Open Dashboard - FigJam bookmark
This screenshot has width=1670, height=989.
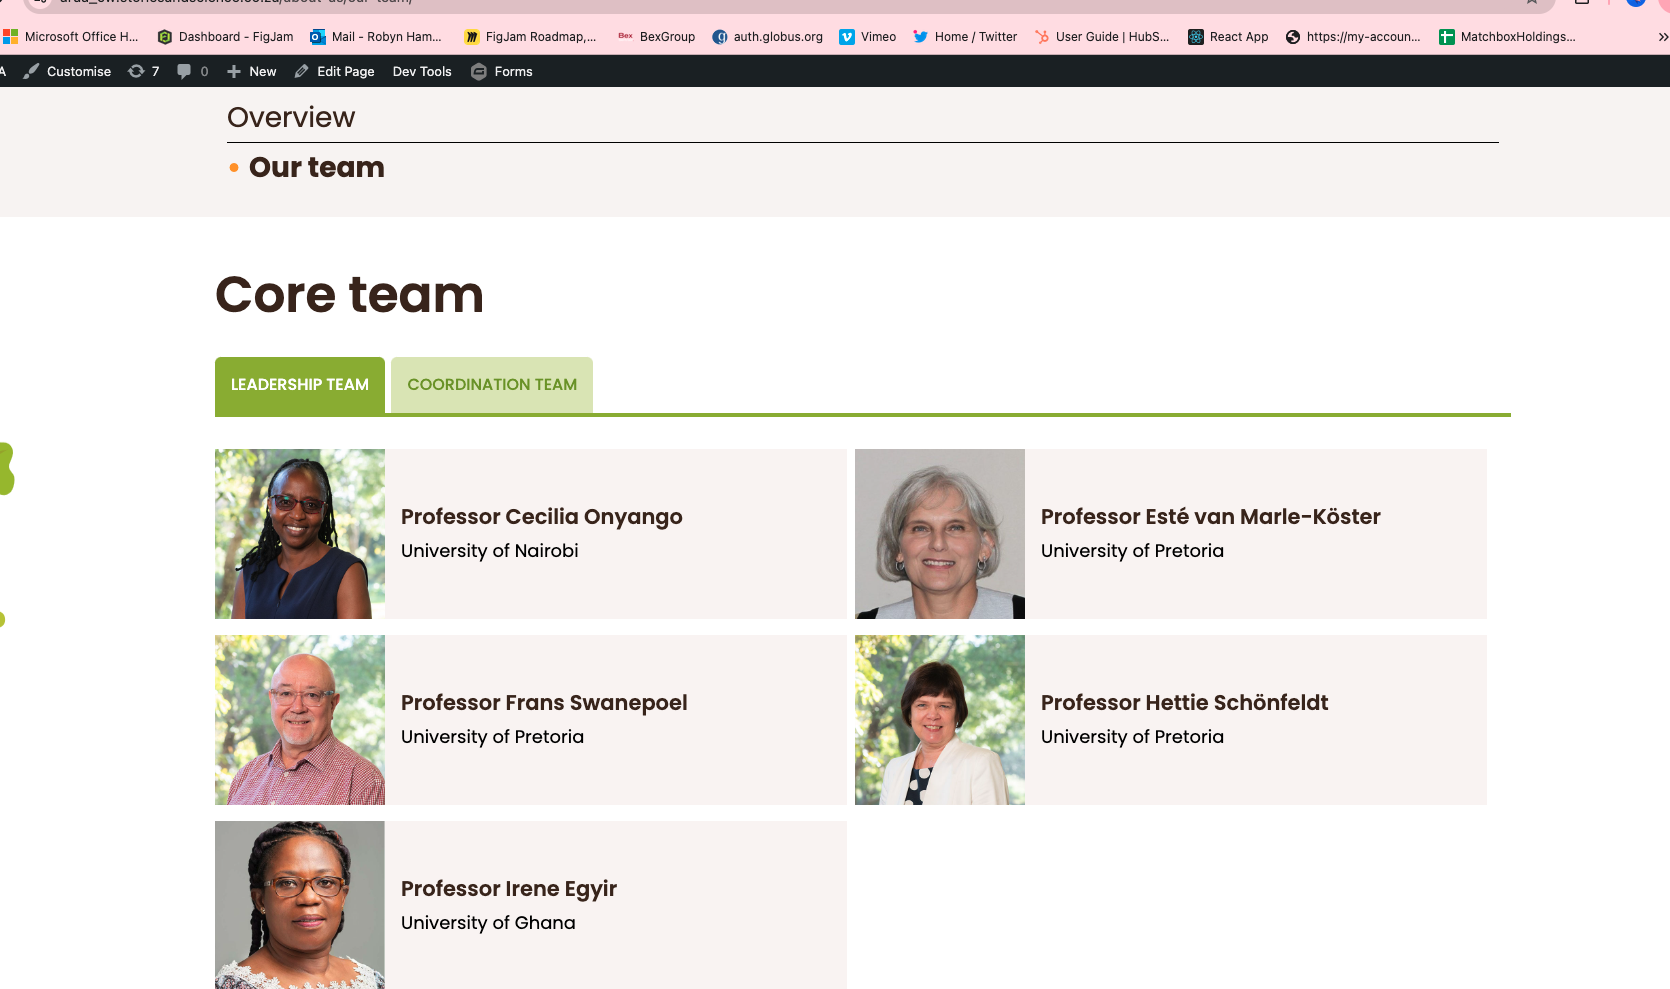(x=225, y=37)
